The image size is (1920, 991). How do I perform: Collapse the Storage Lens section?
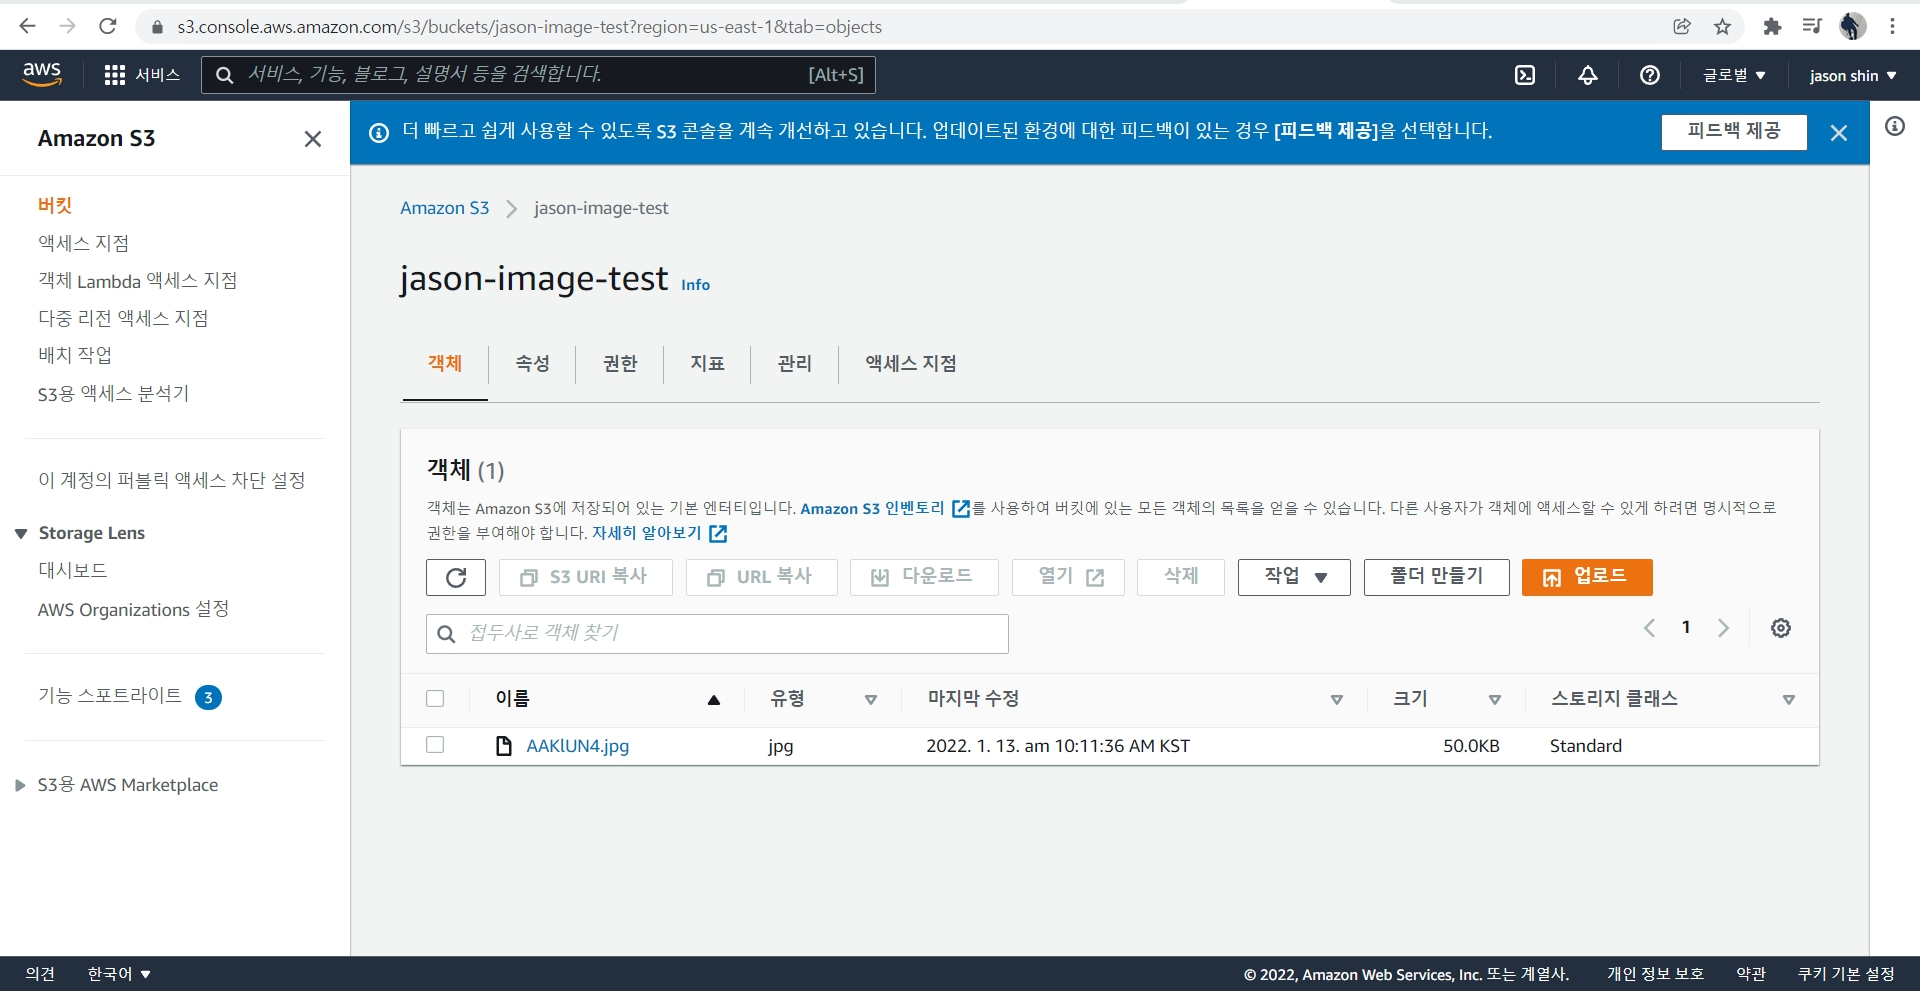[21, 534]
